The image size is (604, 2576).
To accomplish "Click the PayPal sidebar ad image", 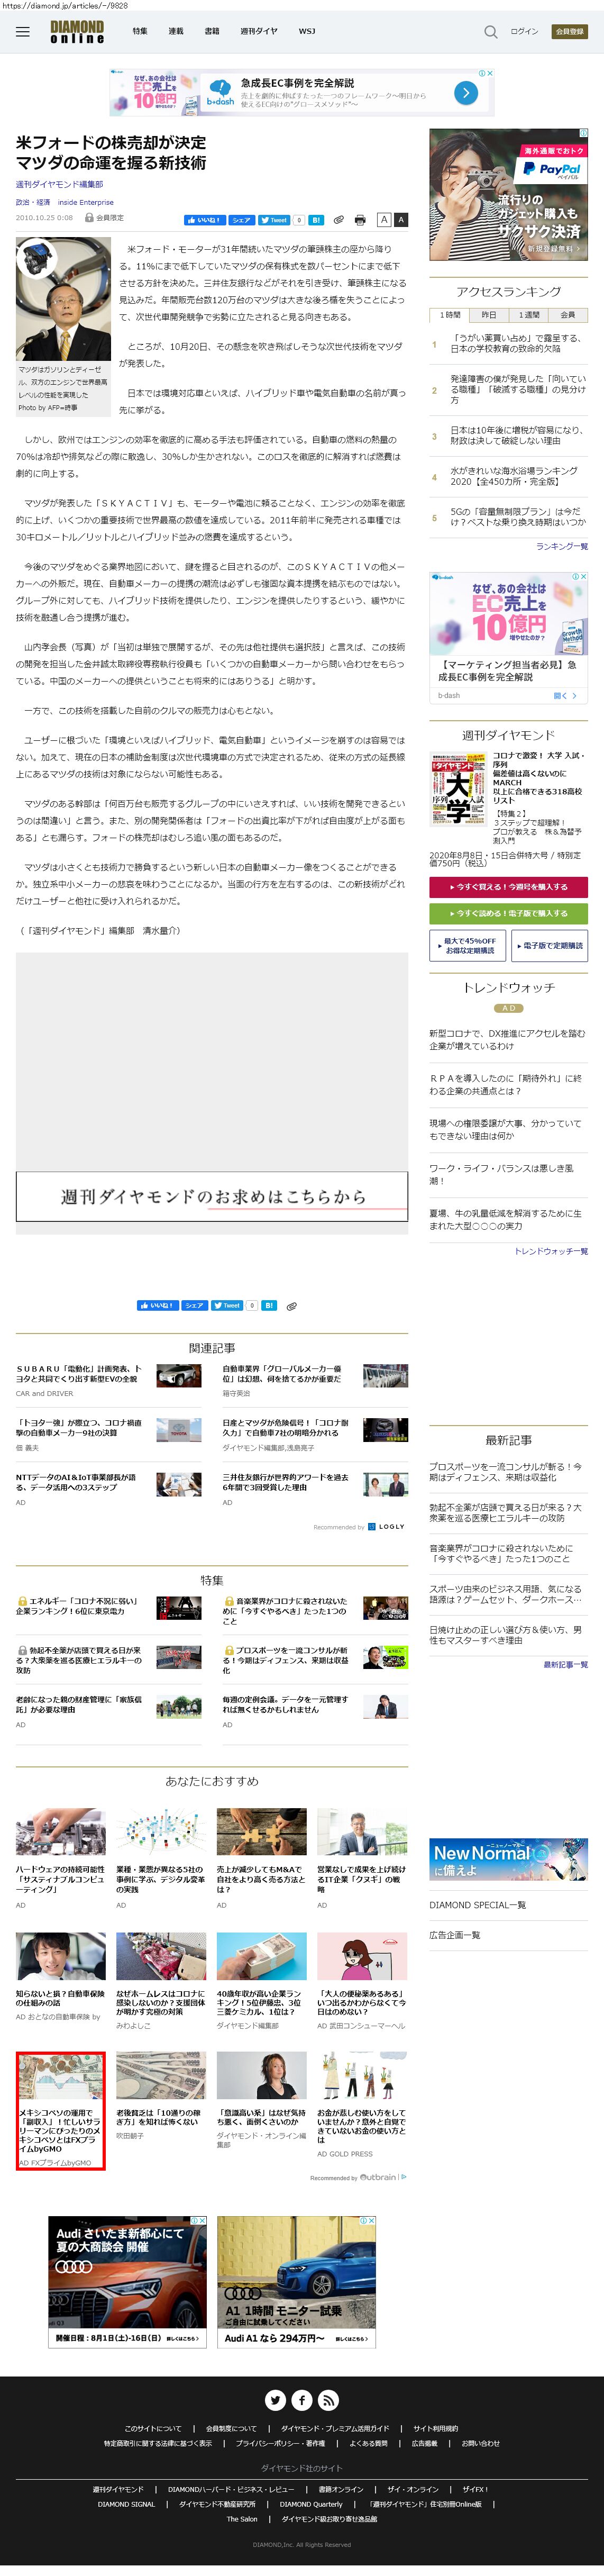I will point(508,195).
